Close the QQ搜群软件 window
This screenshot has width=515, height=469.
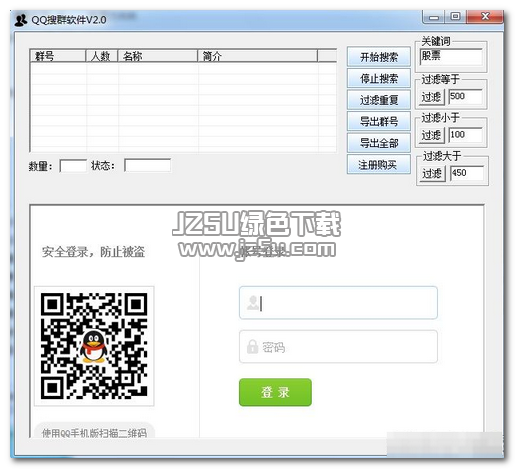(x=485, y=17)
